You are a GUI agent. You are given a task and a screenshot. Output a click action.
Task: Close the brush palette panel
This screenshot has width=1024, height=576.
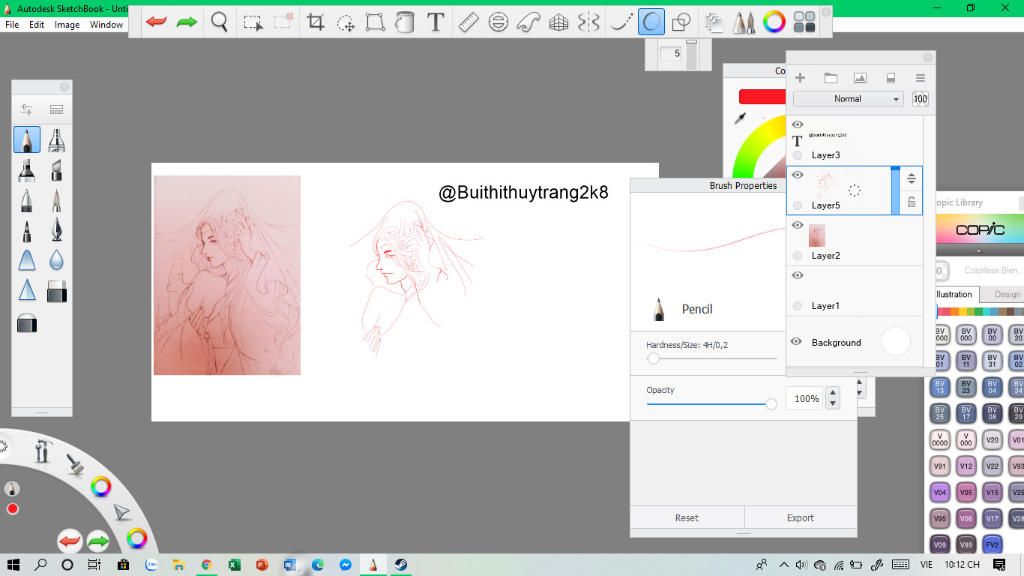click(x=64, y=87)
